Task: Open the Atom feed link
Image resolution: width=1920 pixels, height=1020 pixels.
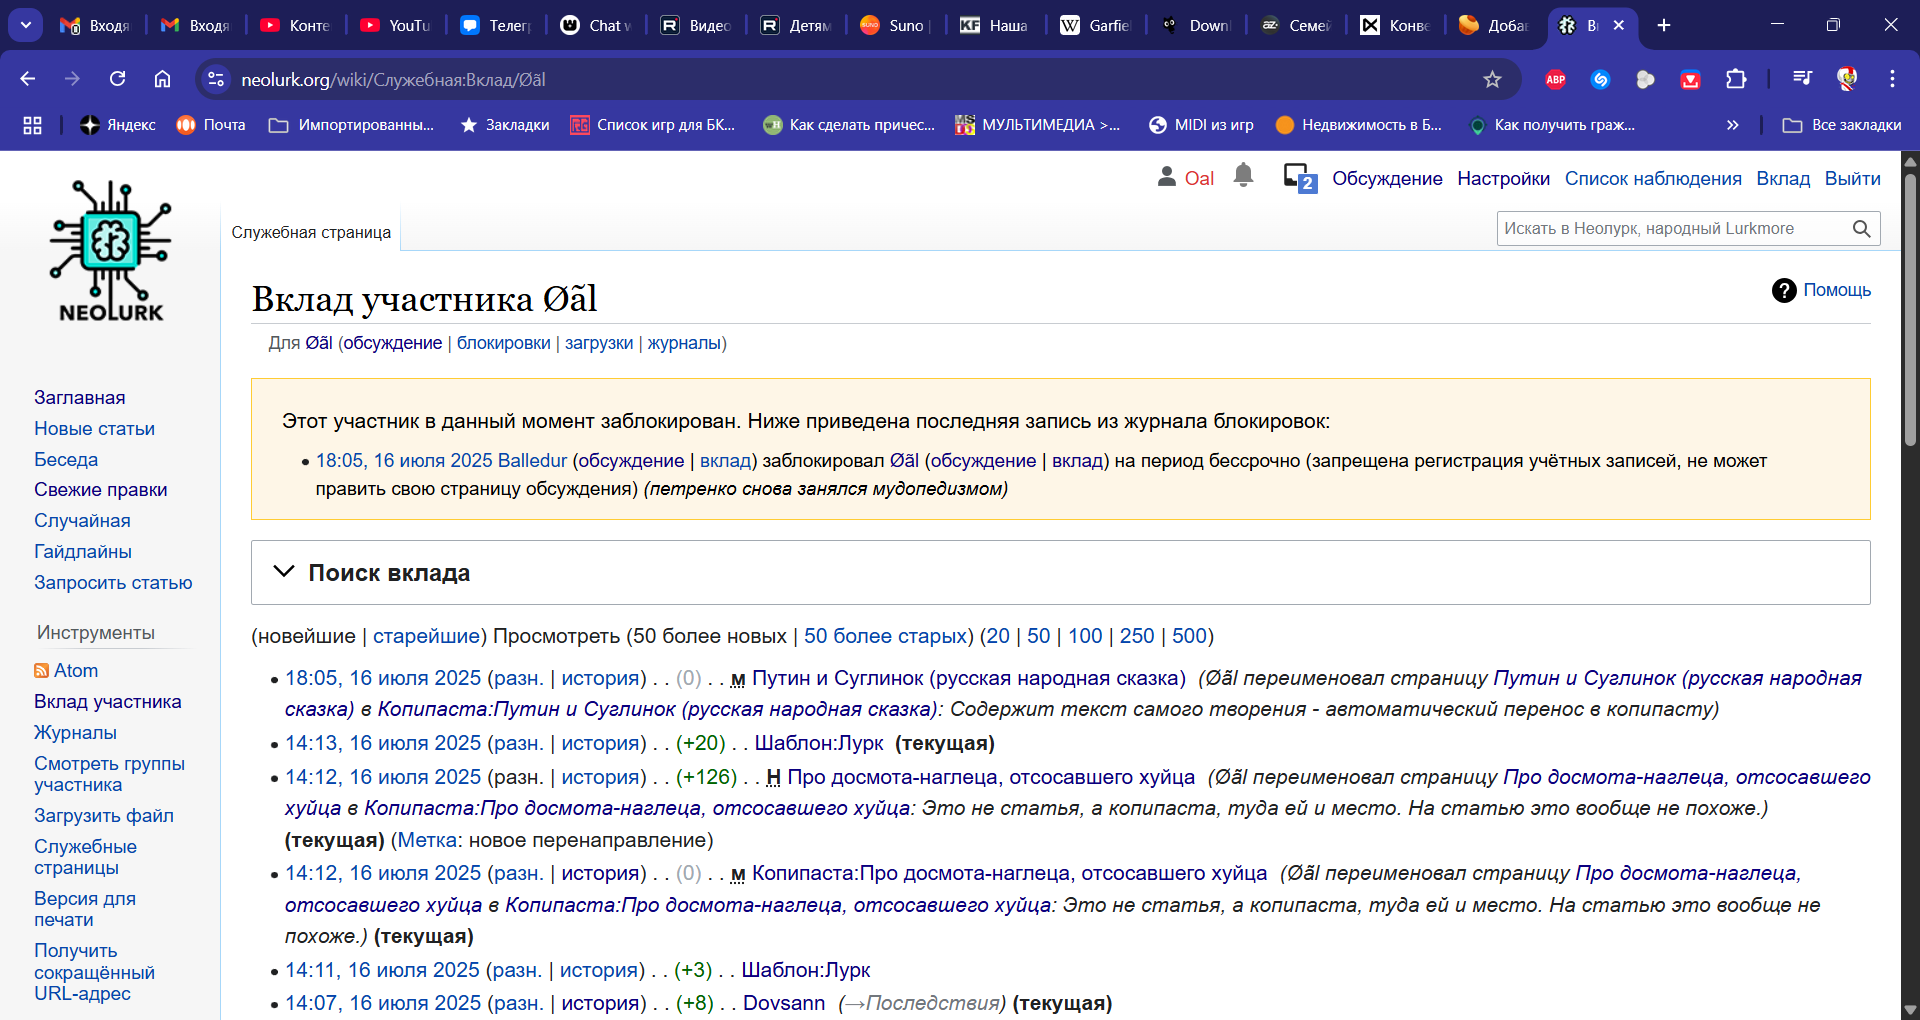Action: click(x=75, y=670)
